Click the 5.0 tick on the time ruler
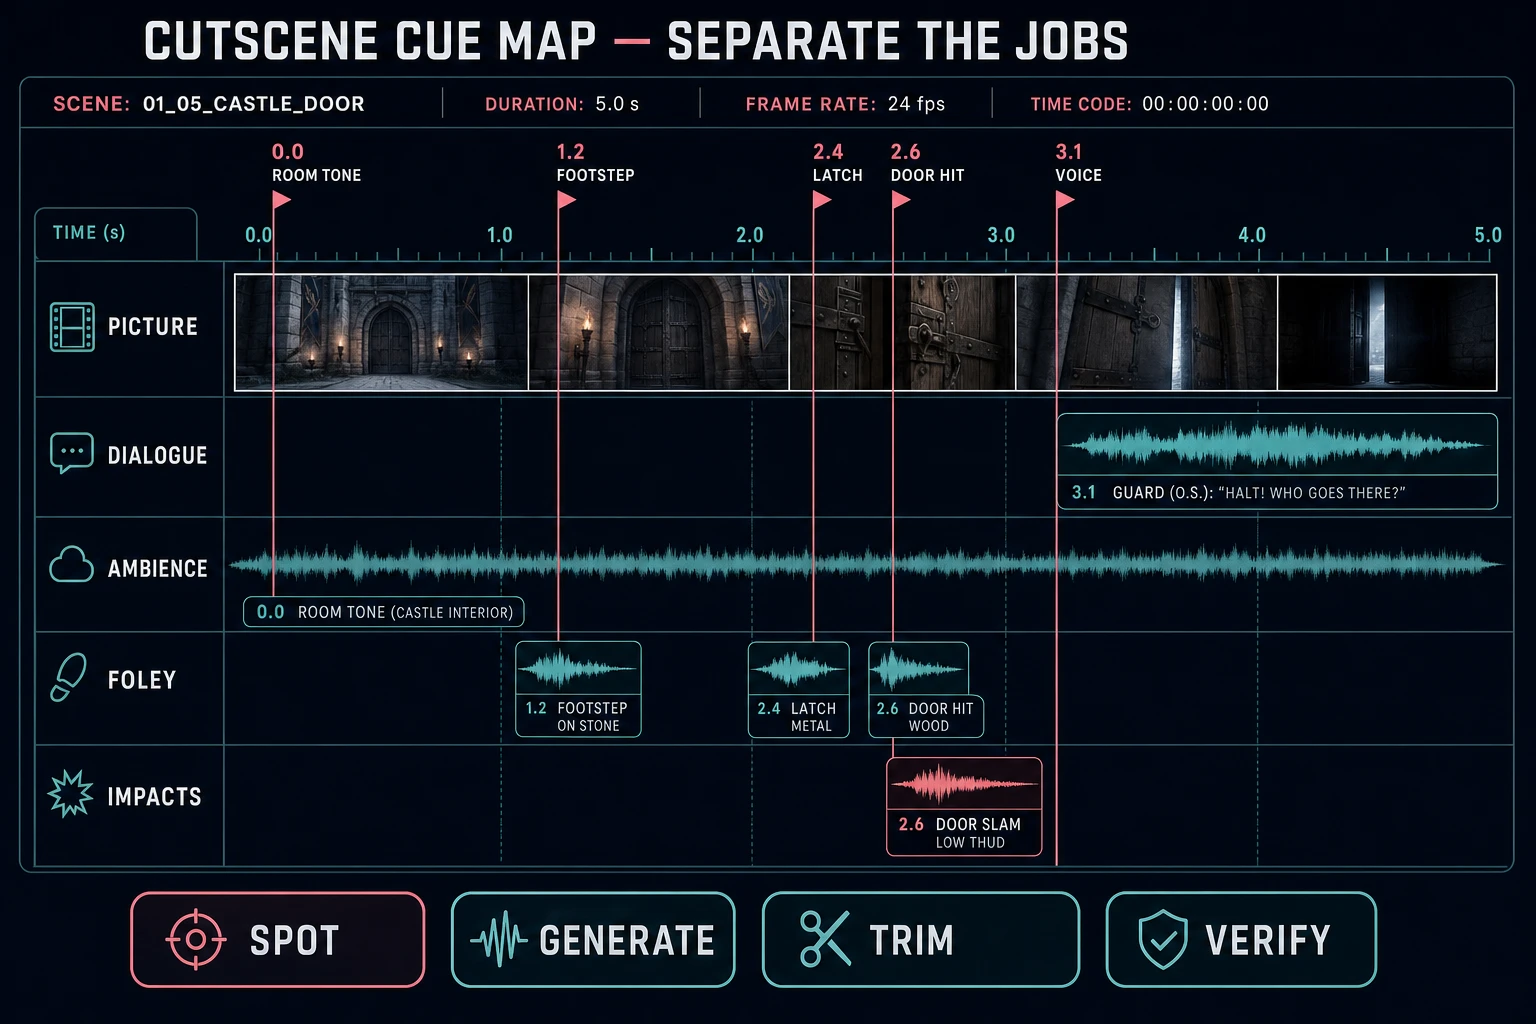 point(1488,236)
